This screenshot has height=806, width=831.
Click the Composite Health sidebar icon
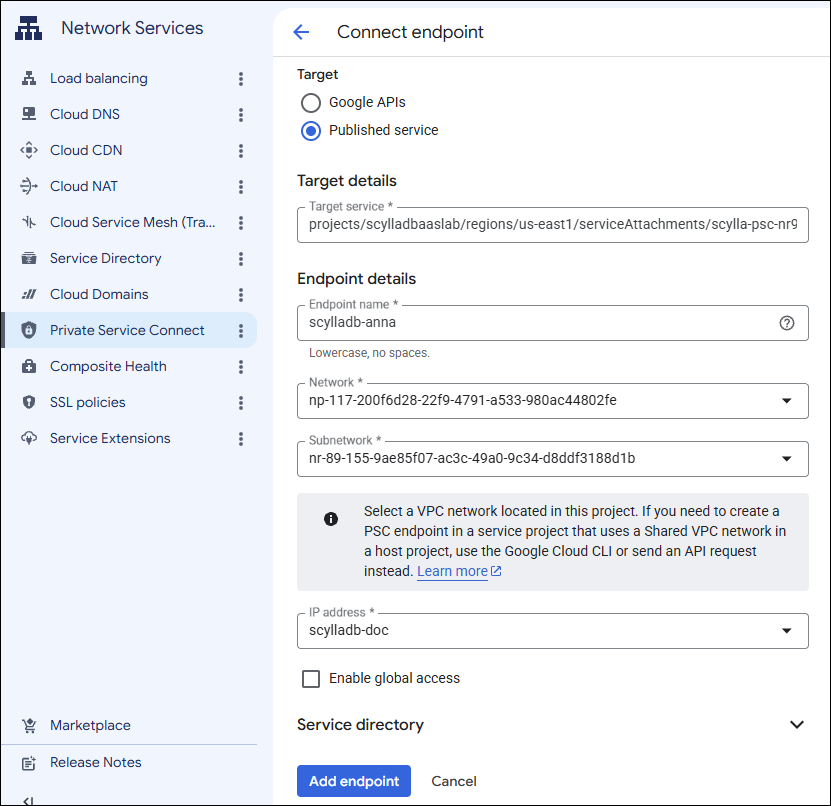pyautogui.click(x=29, y=366)
